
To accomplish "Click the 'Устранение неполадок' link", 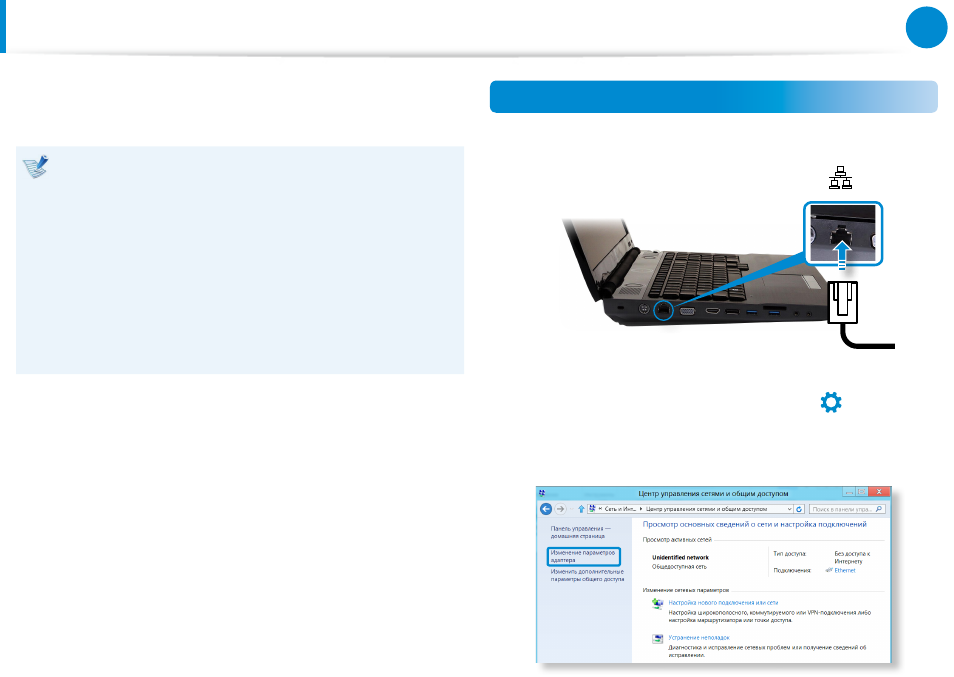I will click(698, 637).
